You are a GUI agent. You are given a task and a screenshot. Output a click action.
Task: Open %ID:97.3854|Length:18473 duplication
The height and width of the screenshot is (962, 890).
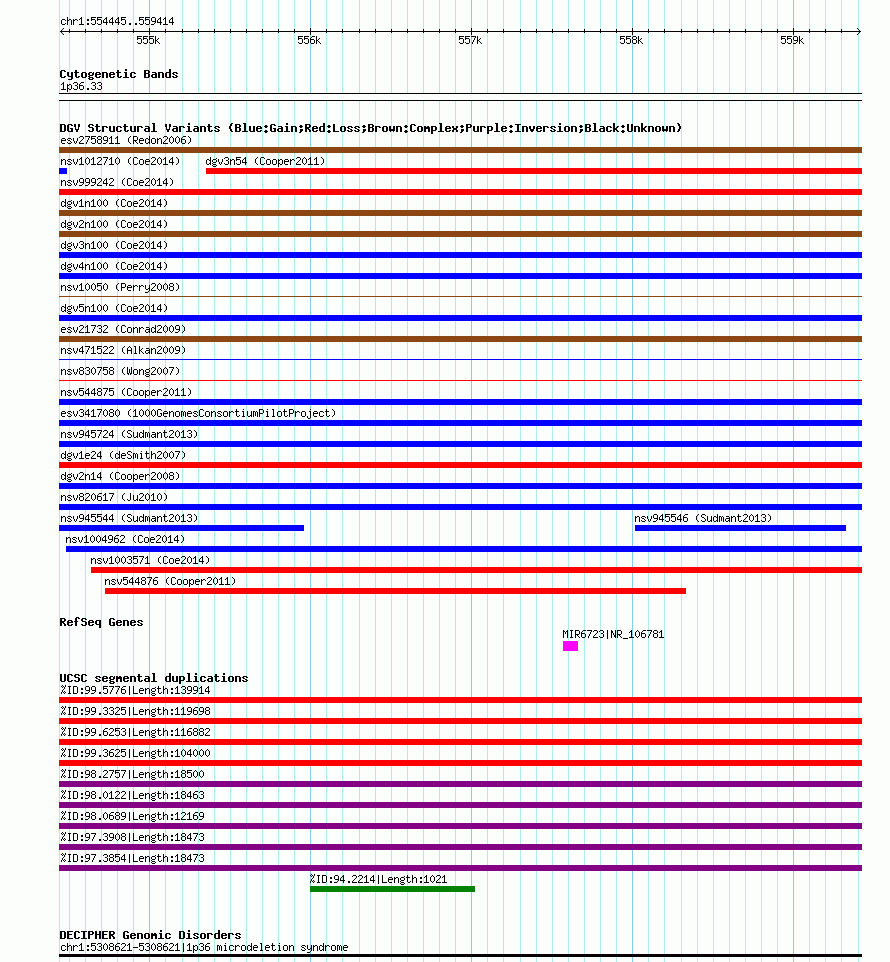[132, 858]
